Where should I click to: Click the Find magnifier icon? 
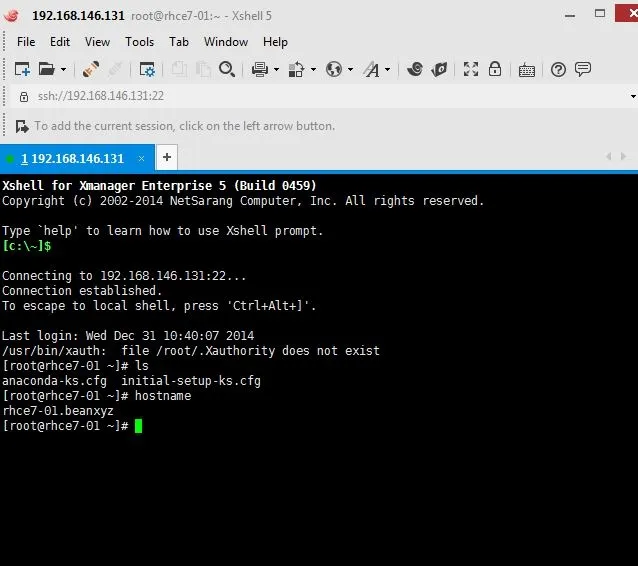coord(227,69)
